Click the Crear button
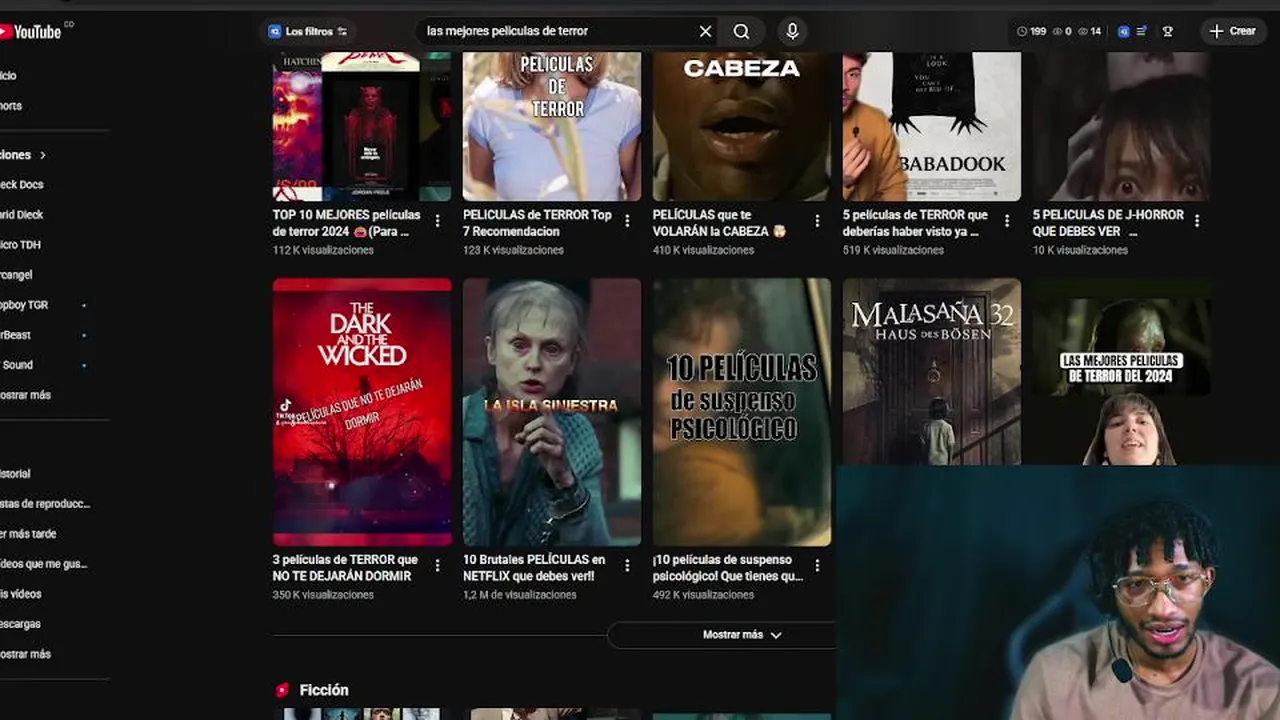This screenshot has width=1280, height=720. pos(1232,31)
